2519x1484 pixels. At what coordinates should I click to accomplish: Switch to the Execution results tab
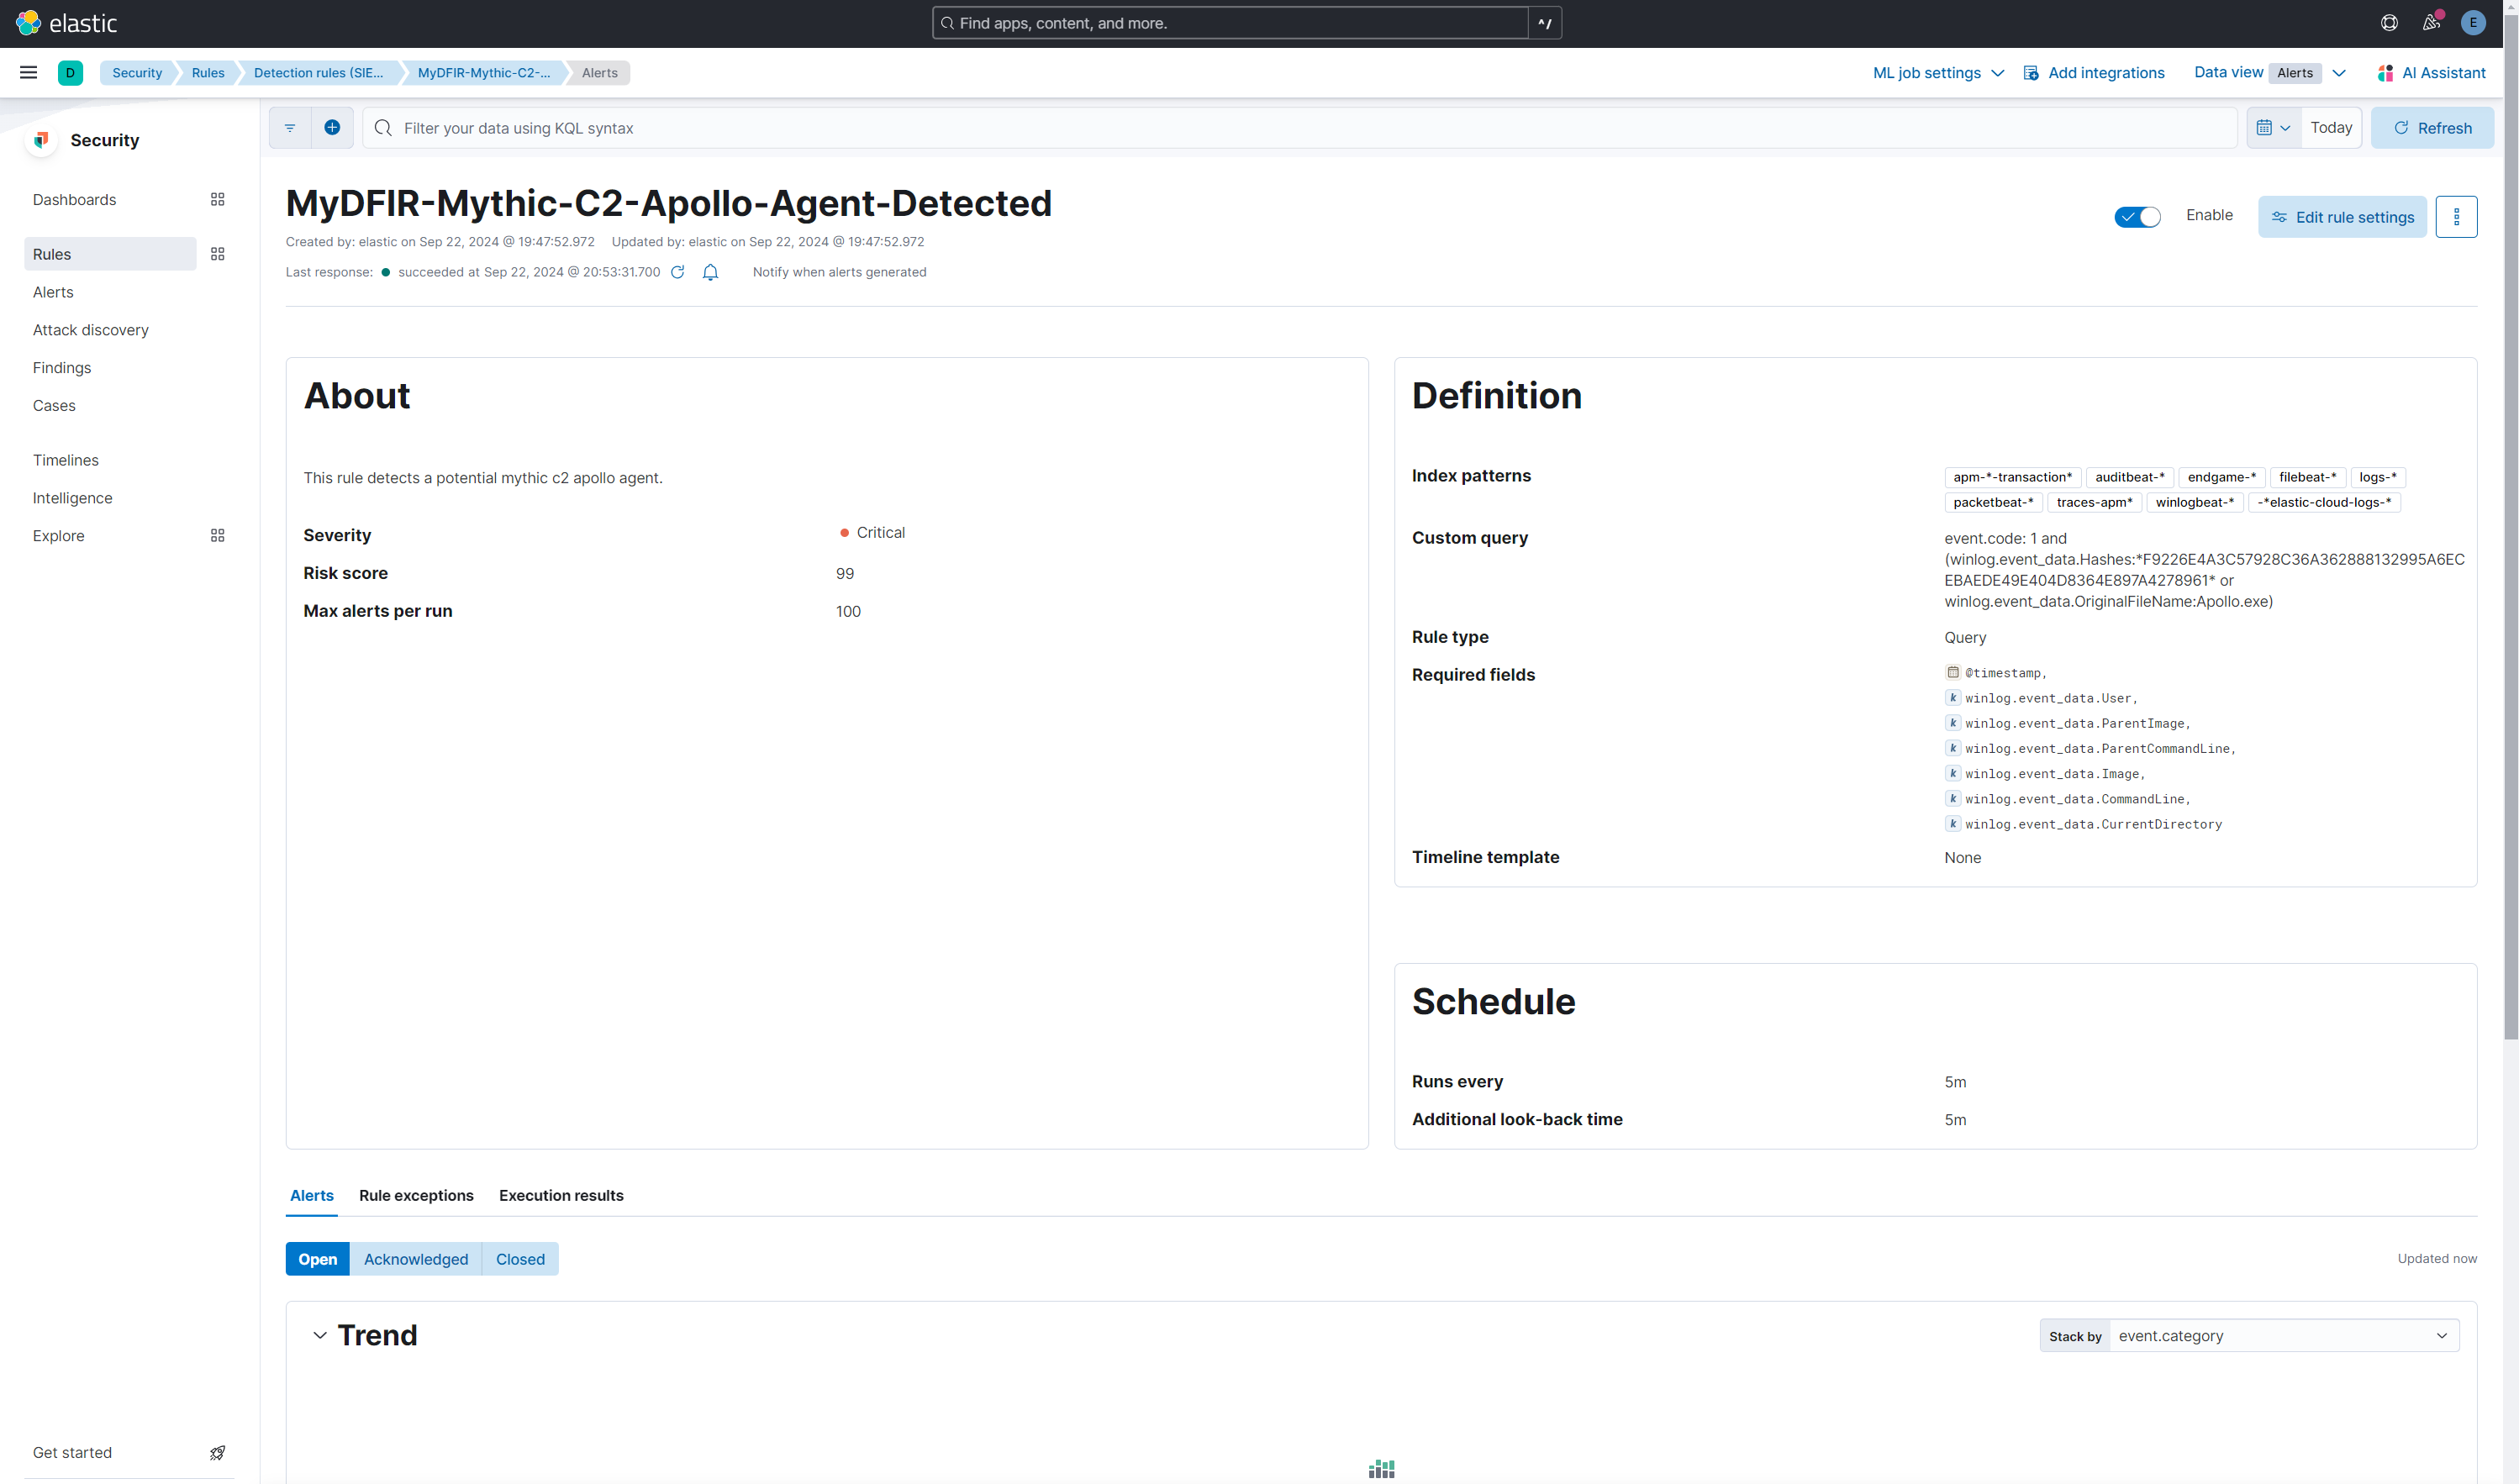click(561, 1196)
